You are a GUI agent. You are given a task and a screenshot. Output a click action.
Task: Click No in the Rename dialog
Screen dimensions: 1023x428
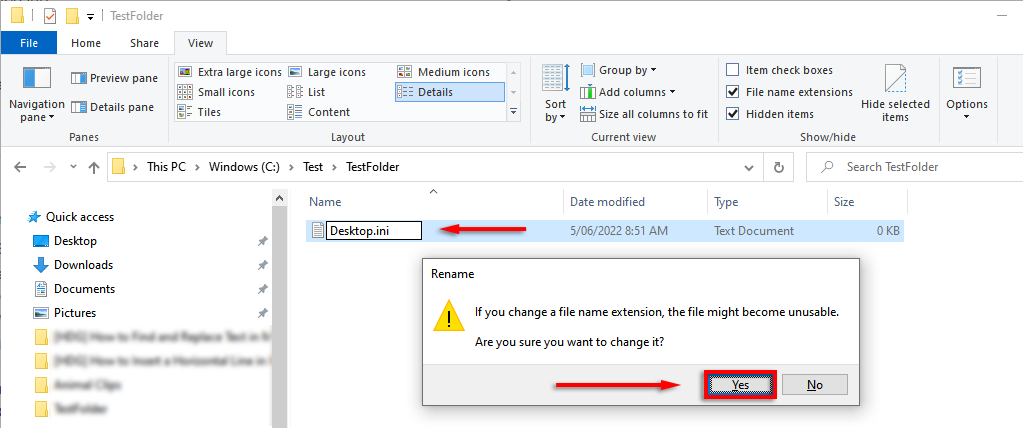814,384
